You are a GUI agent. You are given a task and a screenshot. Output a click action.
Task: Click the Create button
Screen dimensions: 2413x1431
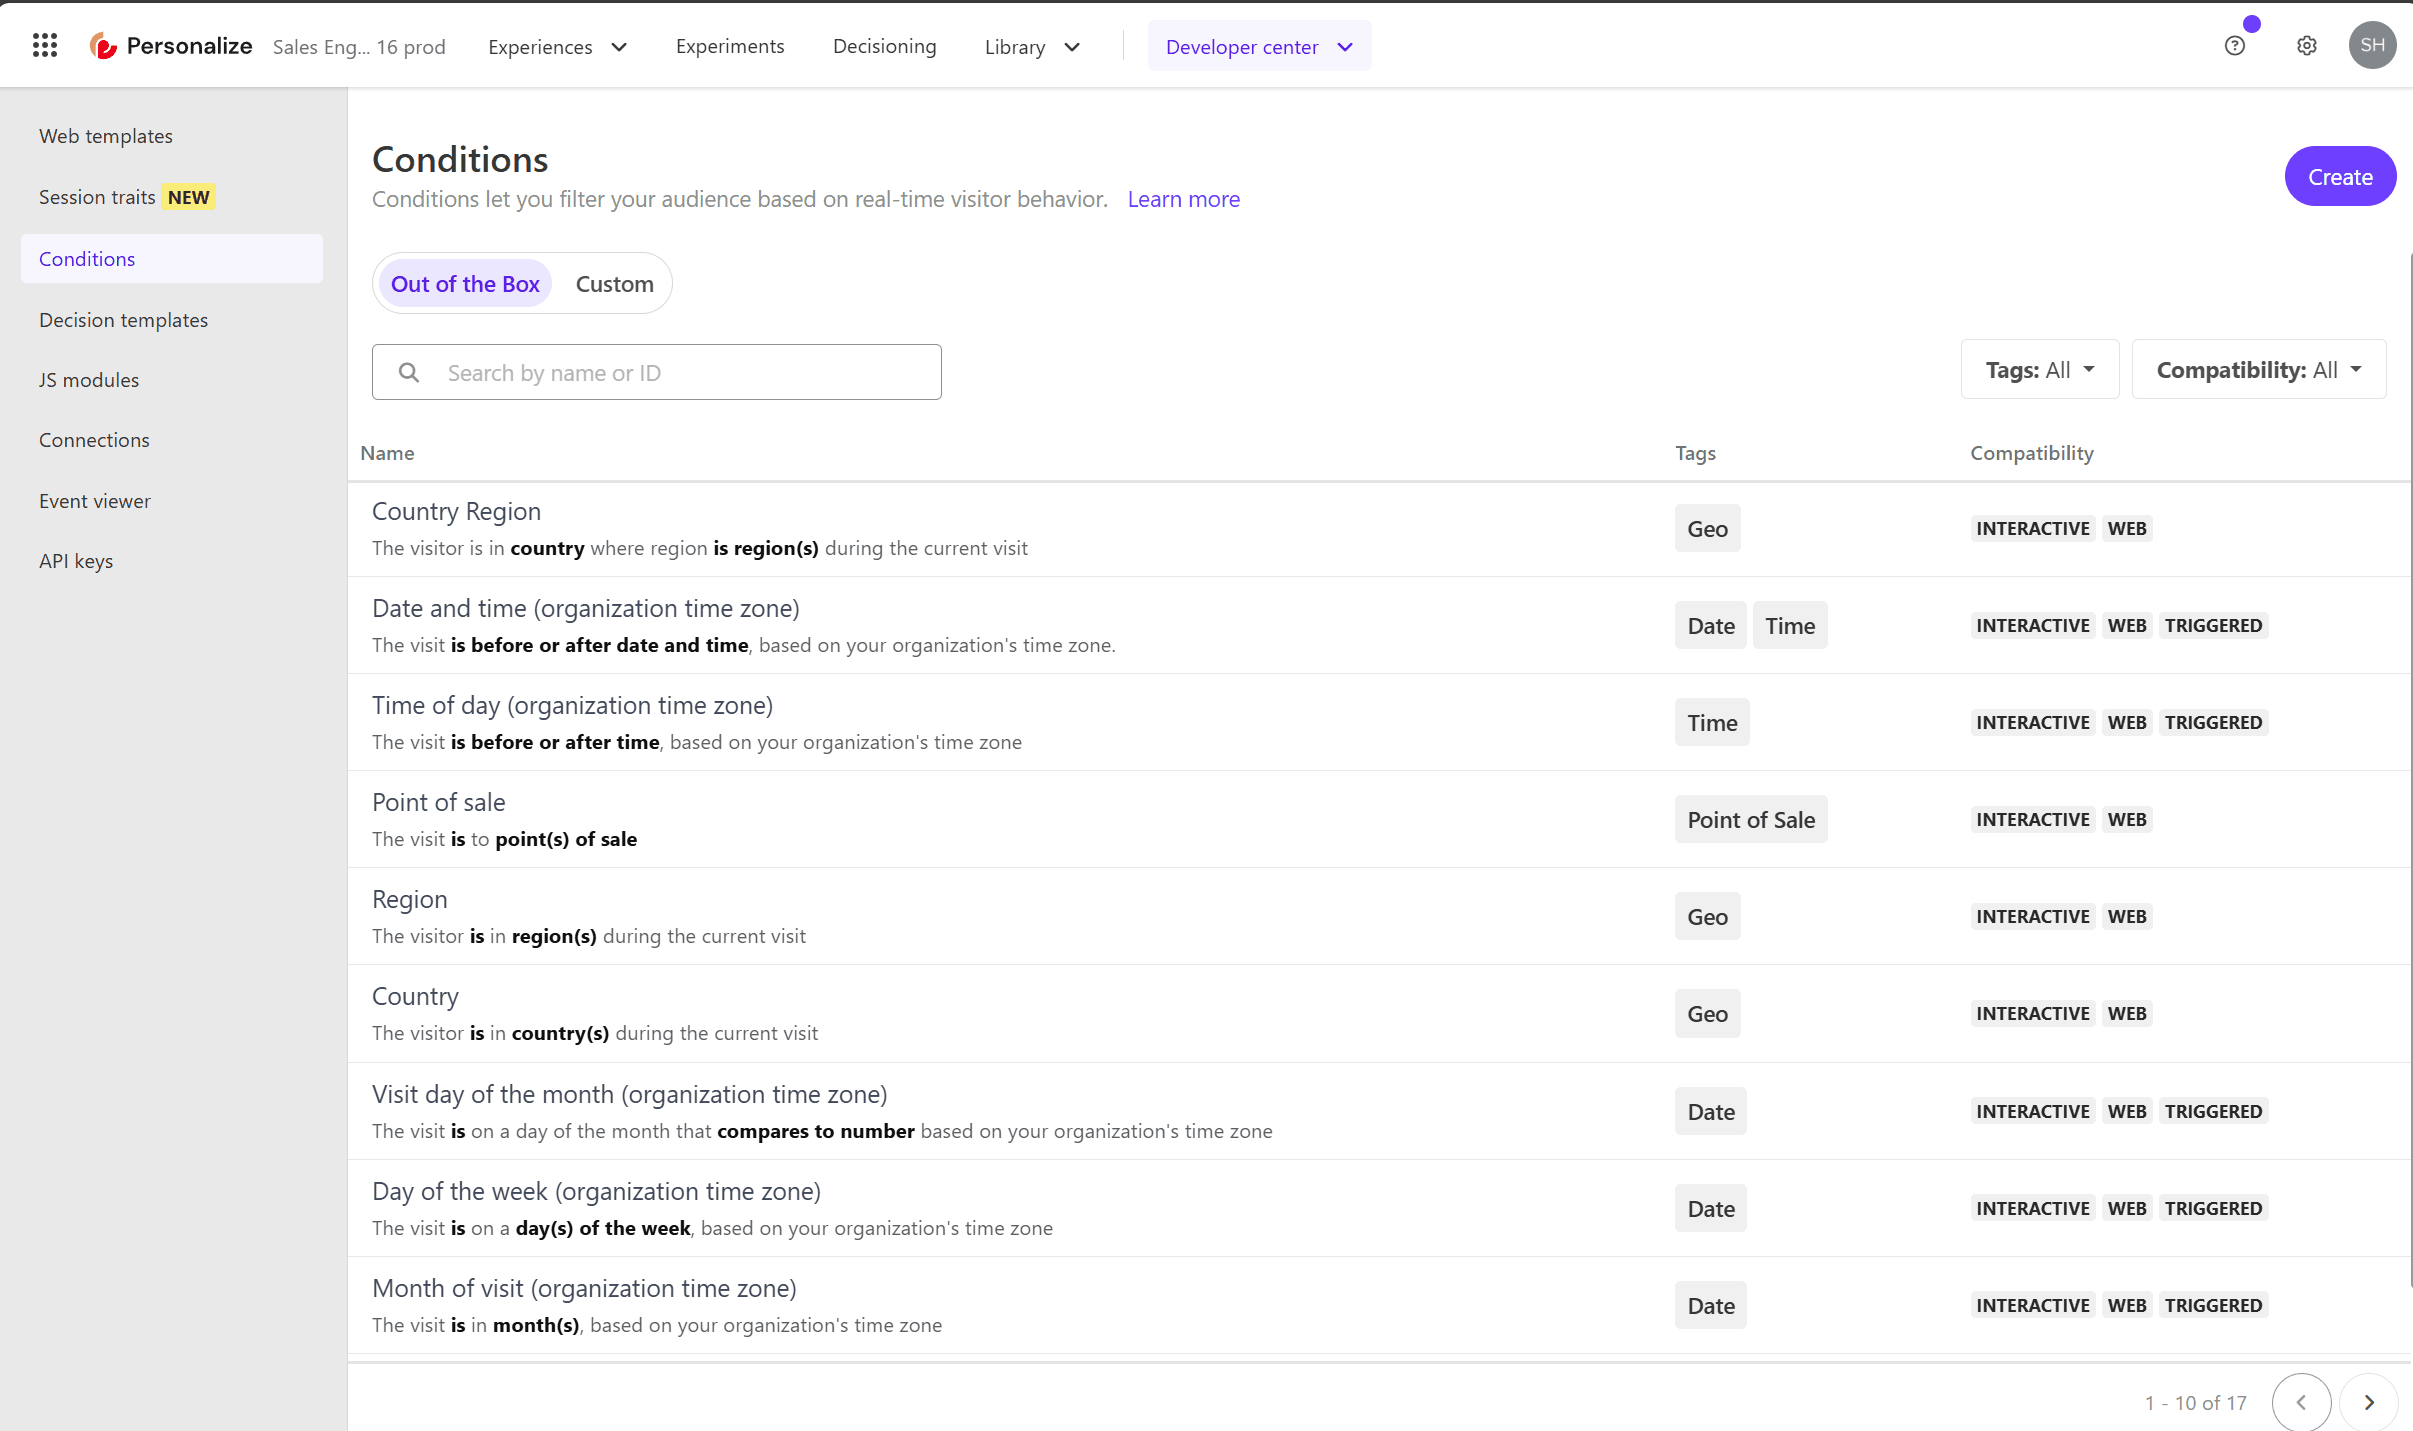pos(2339,177)
